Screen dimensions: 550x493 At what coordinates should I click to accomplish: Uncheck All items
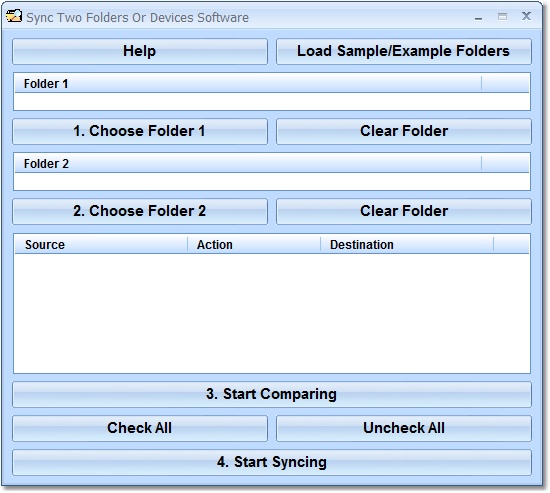click(x=404, y=428)
